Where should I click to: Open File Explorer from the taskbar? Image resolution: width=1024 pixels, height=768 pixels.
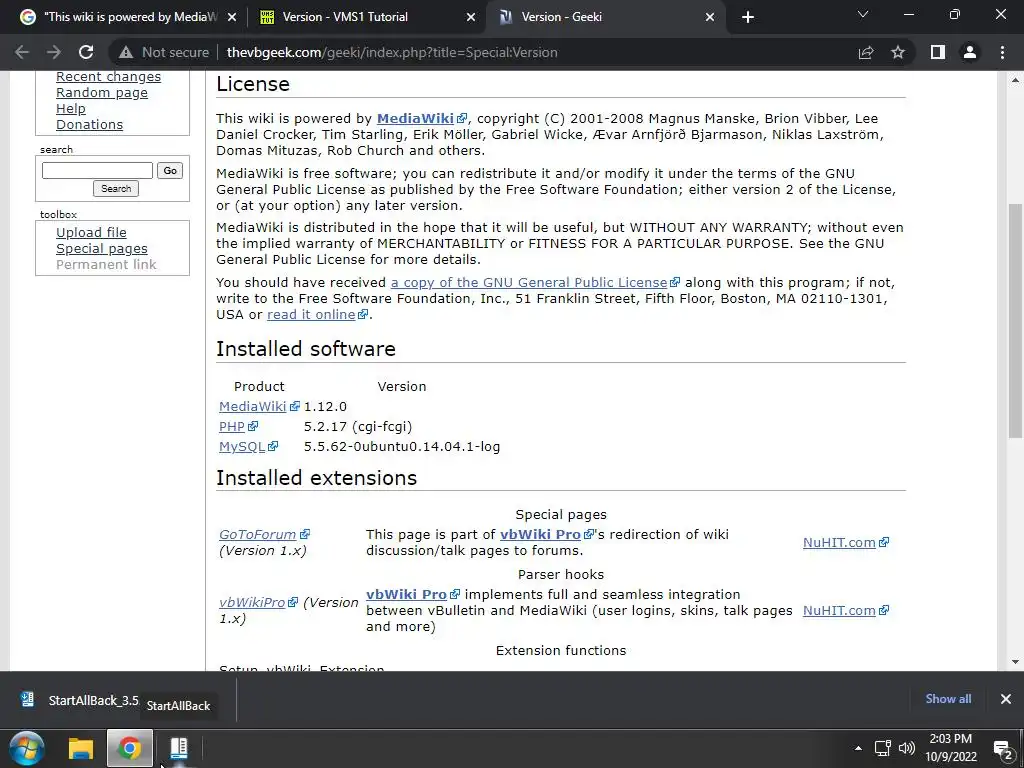pyautogui.click(x=81, y=748)
